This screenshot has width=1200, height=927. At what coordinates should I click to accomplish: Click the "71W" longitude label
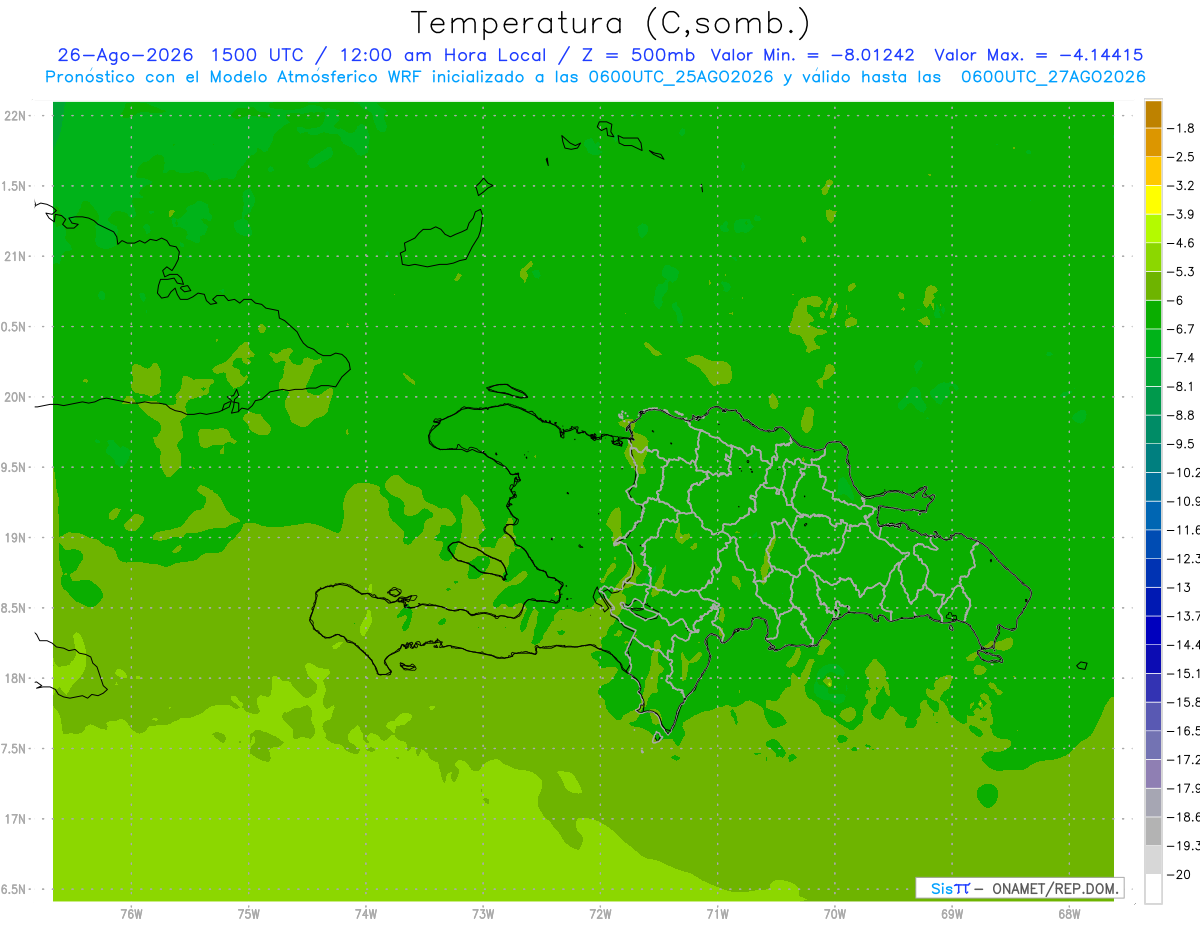click(x=717, y=914)
